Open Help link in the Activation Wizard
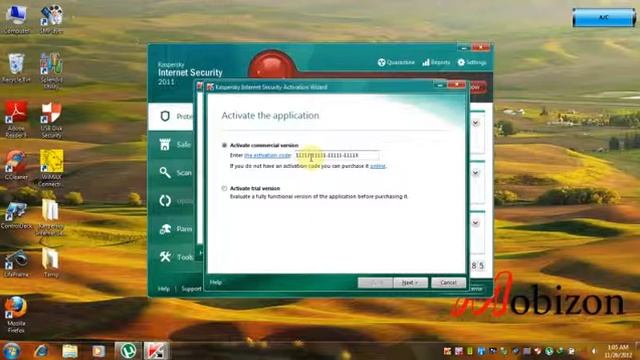The height and width of the screenshot is (360, 640). pyautogui.click(x=216, y=282)
